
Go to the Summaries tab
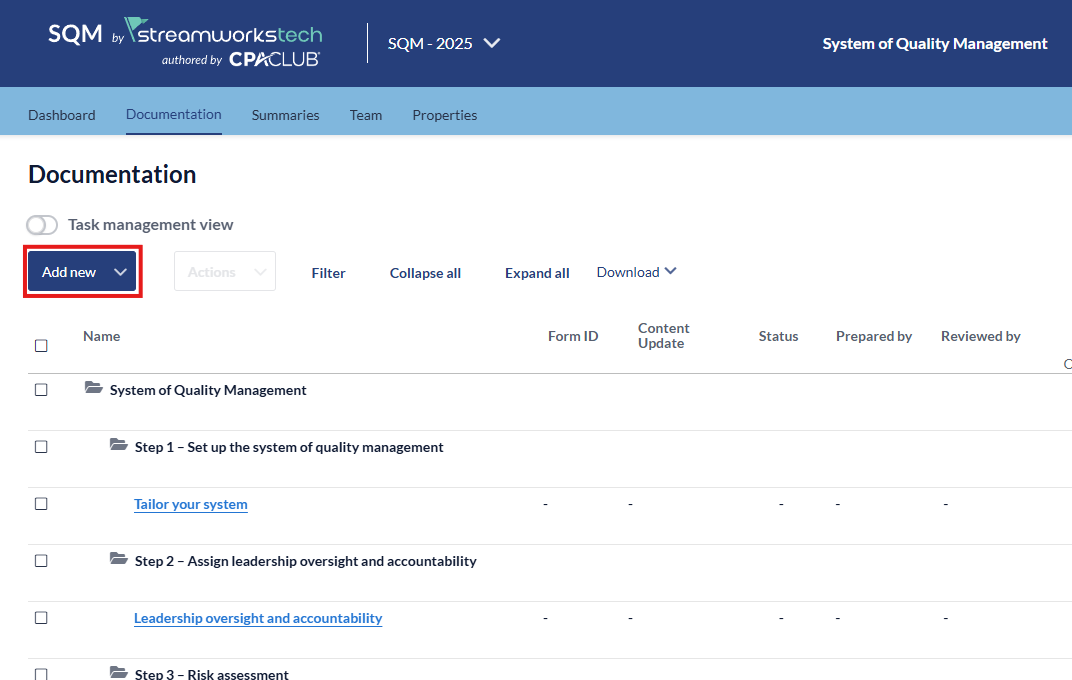[x=285, y=115]
